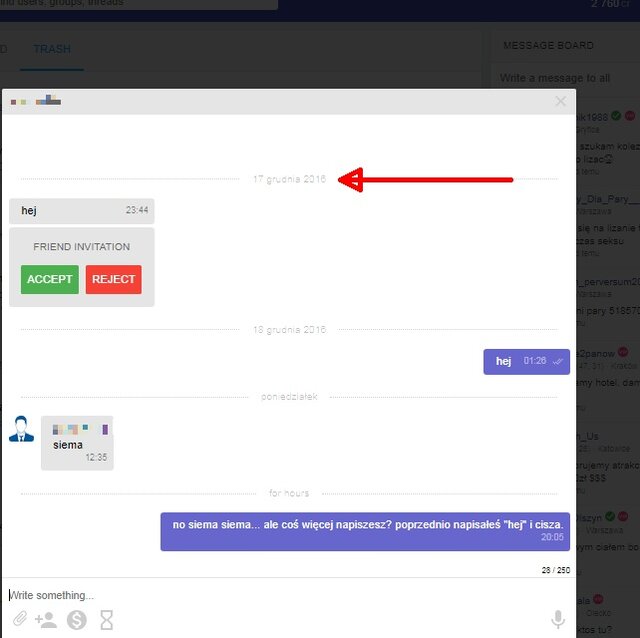Click the microphone voice message icon
This screenshot has width=640, height=638.
[558, 620]
